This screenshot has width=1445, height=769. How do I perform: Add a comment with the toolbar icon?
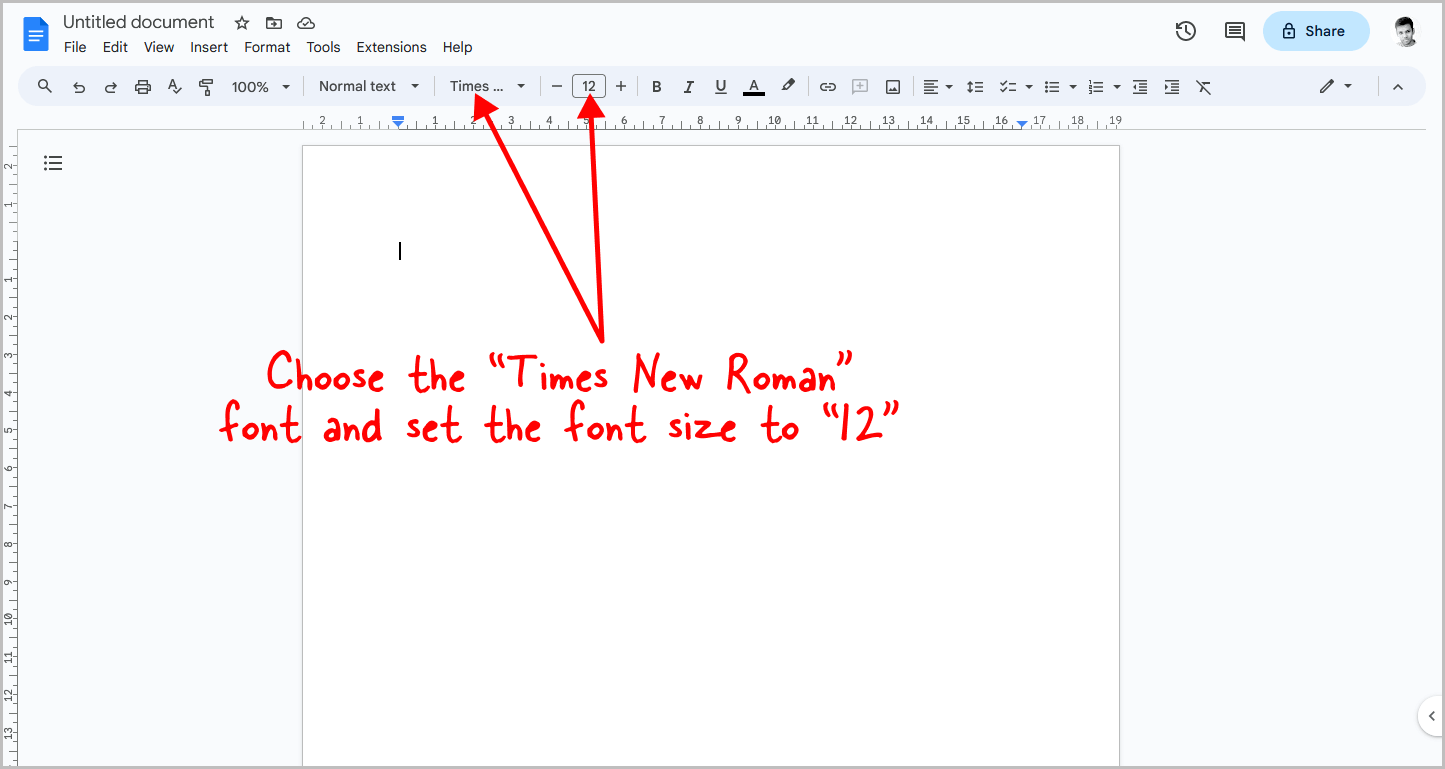click(860, 86)
